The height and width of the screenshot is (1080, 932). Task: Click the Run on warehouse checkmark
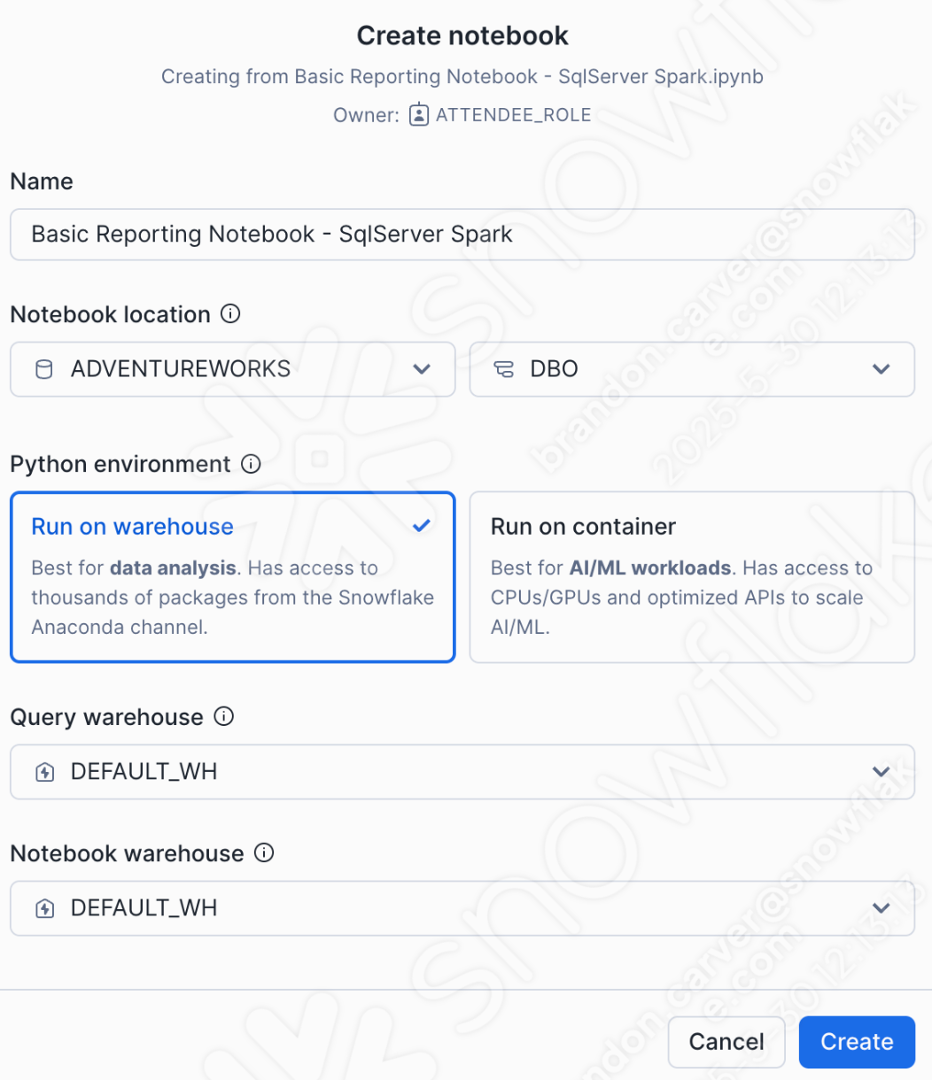(x=422, y=526)
